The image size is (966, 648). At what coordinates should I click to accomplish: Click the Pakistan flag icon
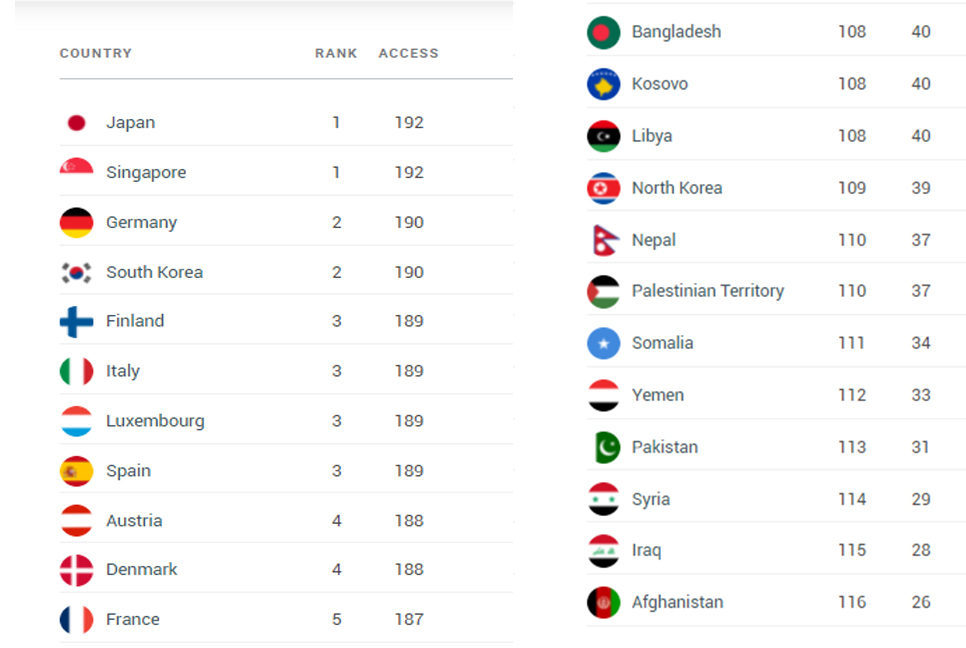click(604, 447)
